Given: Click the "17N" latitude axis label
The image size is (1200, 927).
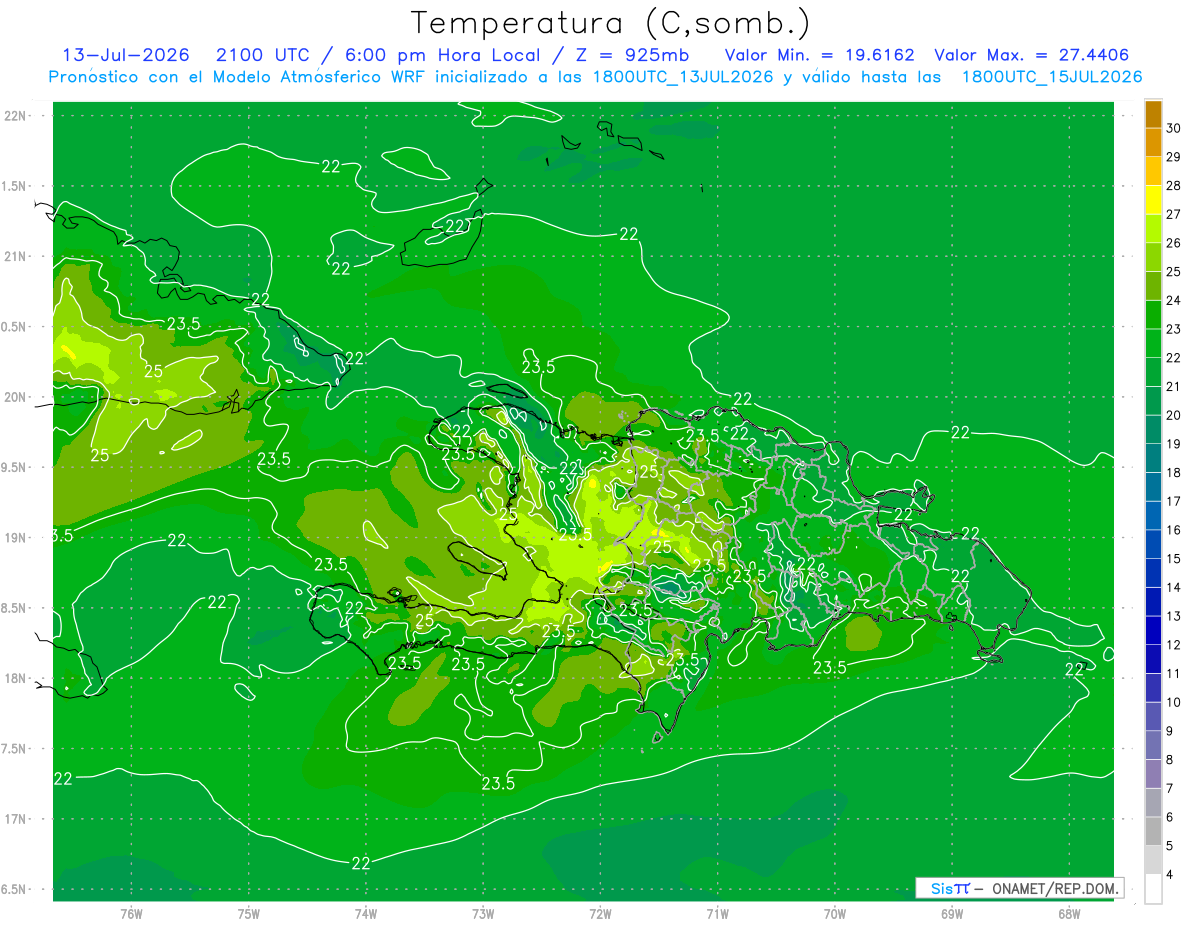Looking at the screenshot, I should (17, 819).
